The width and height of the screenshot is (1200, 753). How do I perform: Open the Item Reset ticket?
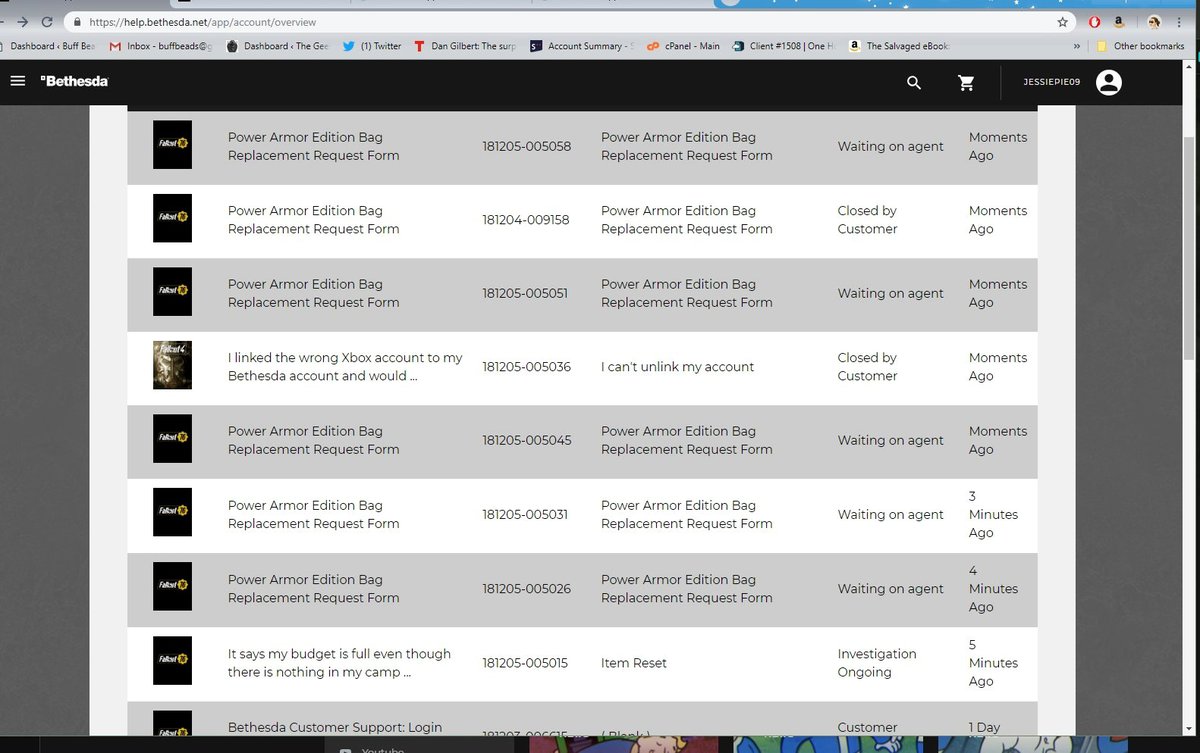tap(633, 663)
